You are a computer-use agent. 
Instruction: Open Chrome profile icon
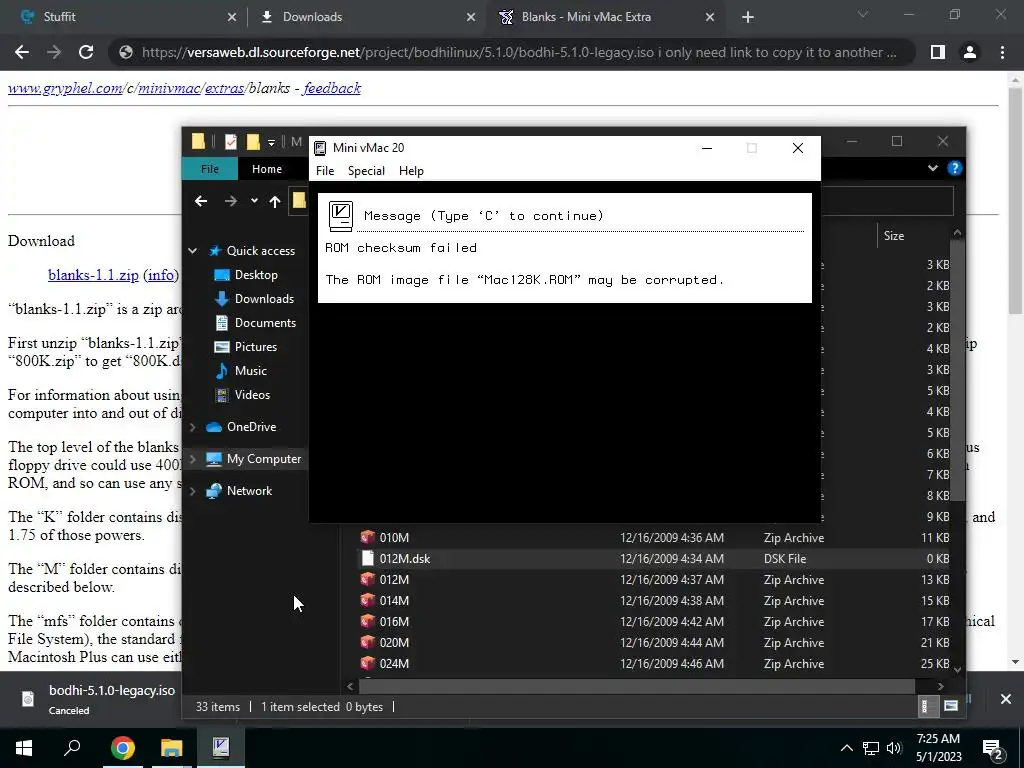970,52
